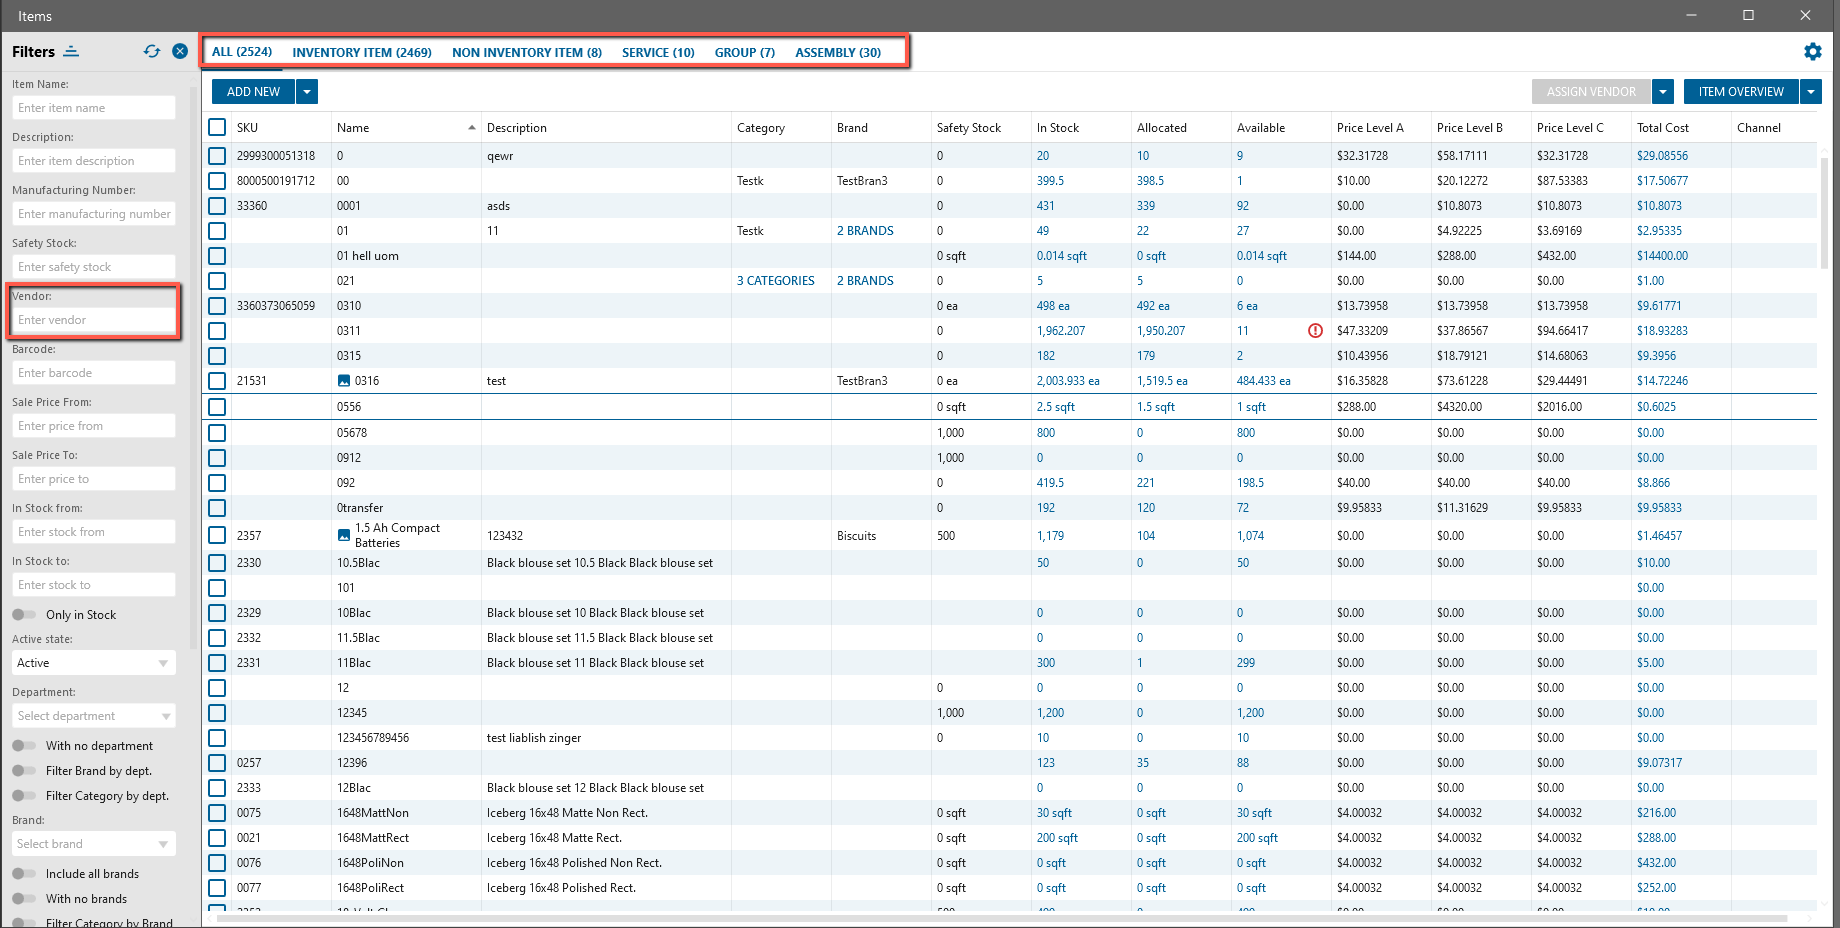
Task: Click the In Stock to field
Action: [96, 585]
